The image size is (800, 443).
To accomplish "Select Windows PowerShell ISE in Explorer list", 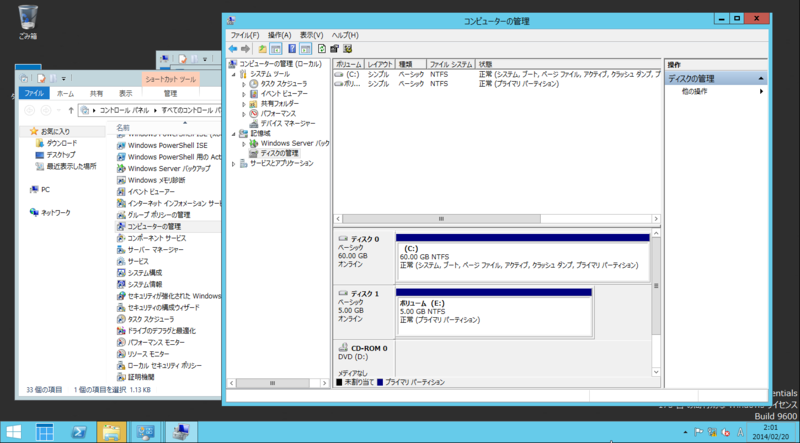I will pos(167,145).
